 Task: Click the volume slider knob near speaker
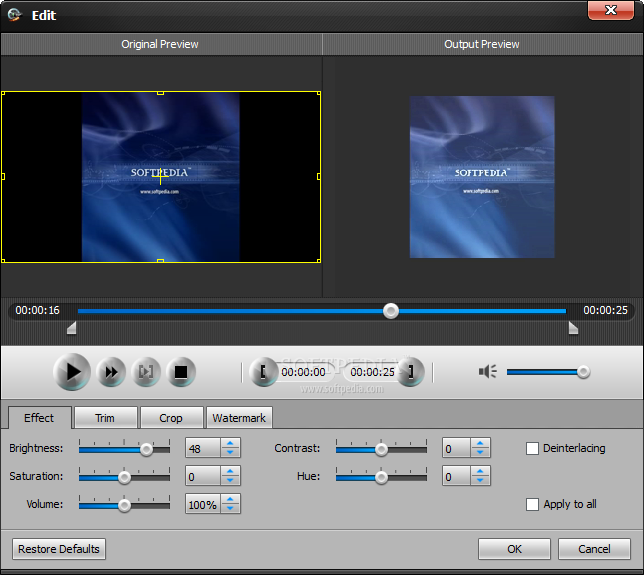(x=583, y=372)
